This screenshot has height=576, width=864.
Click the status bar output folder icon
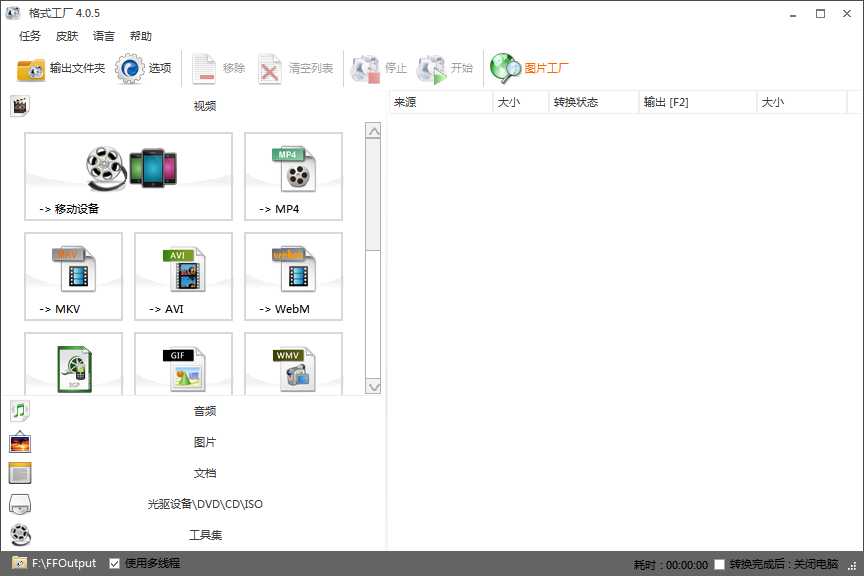[20, 563]
